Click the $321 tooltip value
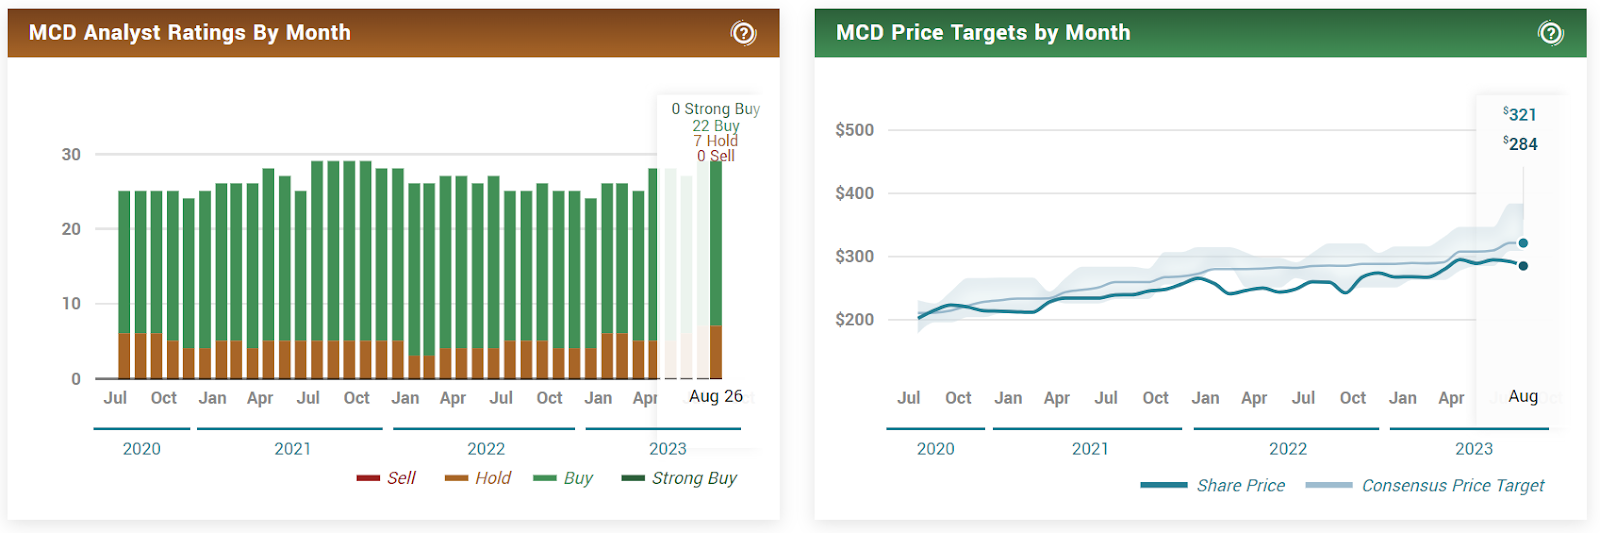Image resolution: width=1600 pixels, height=533 pixels. pyautogui.click(x=1520, y=115)
